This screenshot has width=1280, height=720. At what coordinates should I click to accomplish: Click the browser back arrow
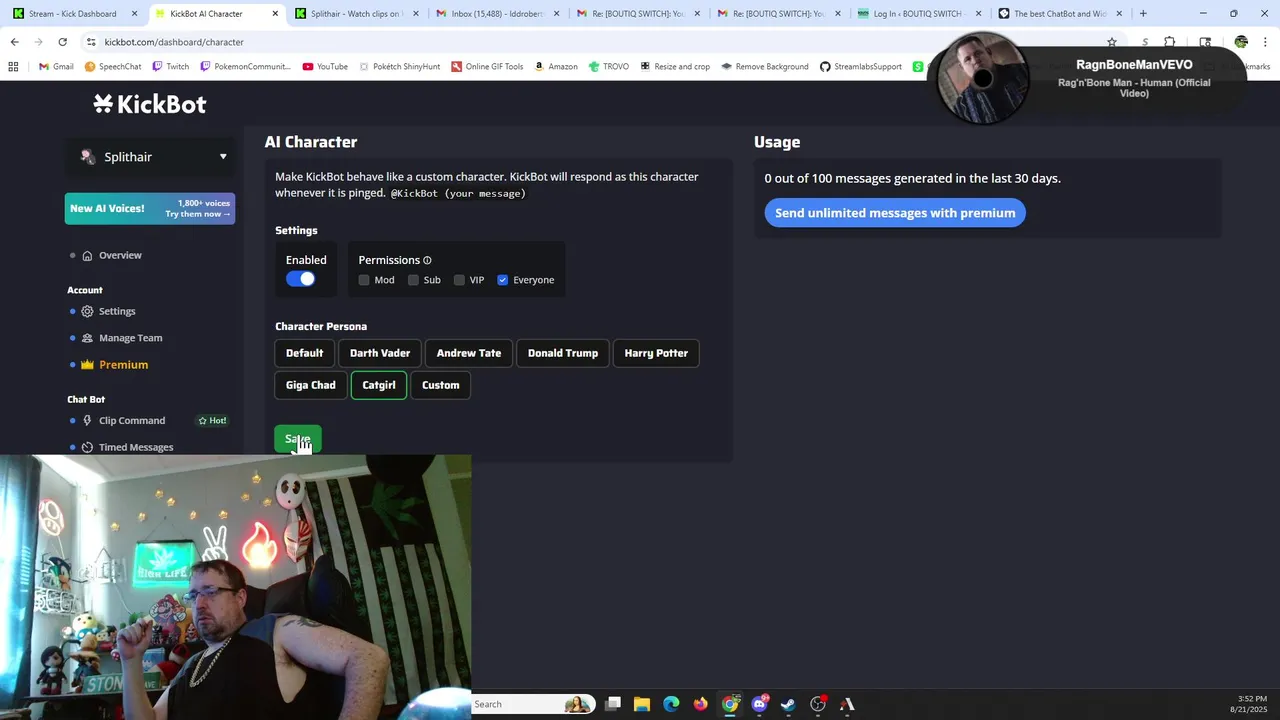tap(14, 42)
